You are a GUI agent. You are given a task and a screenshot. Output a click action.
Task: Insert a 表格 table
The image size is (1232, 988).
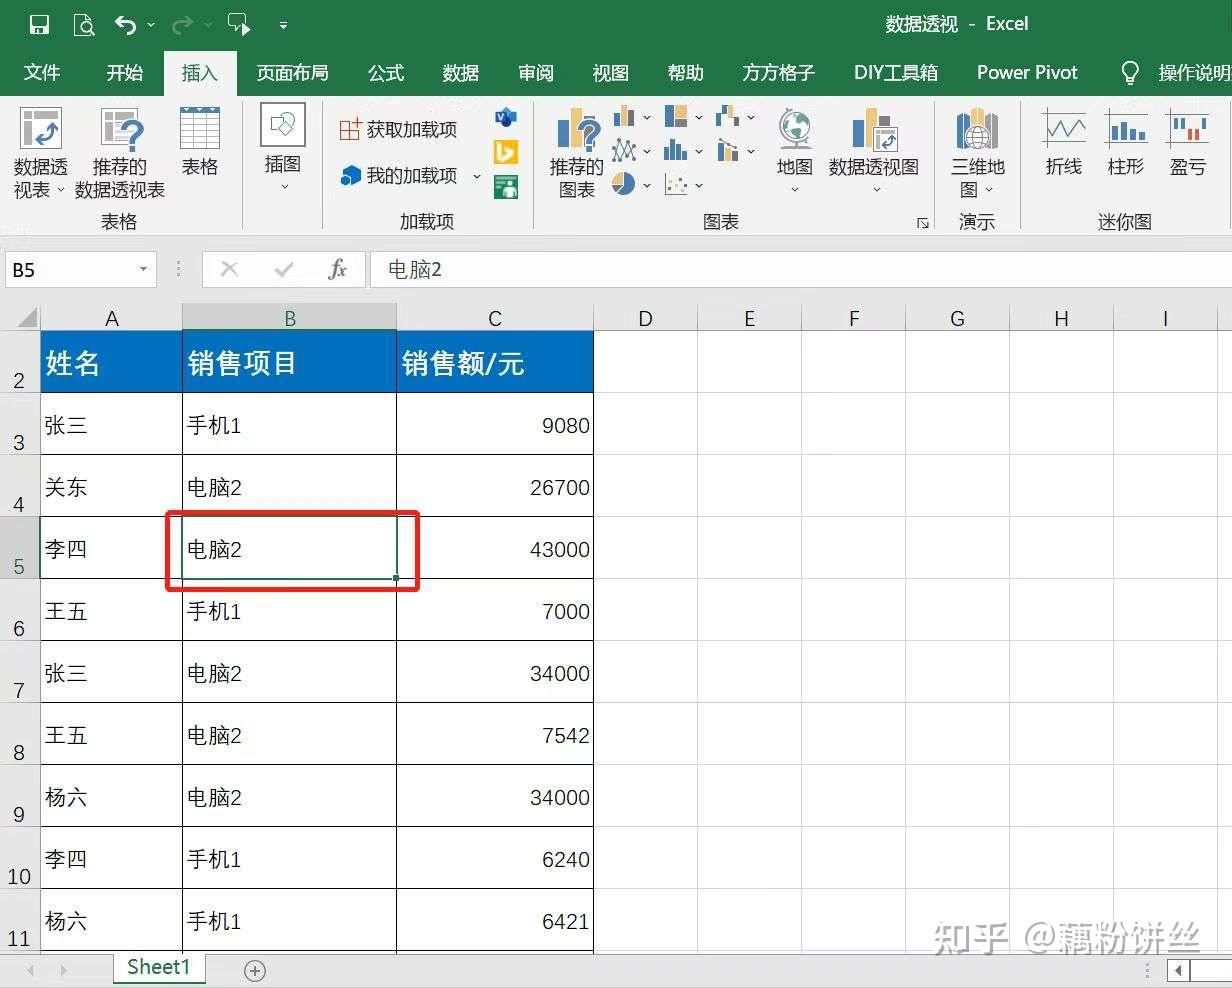pos(200,142)
